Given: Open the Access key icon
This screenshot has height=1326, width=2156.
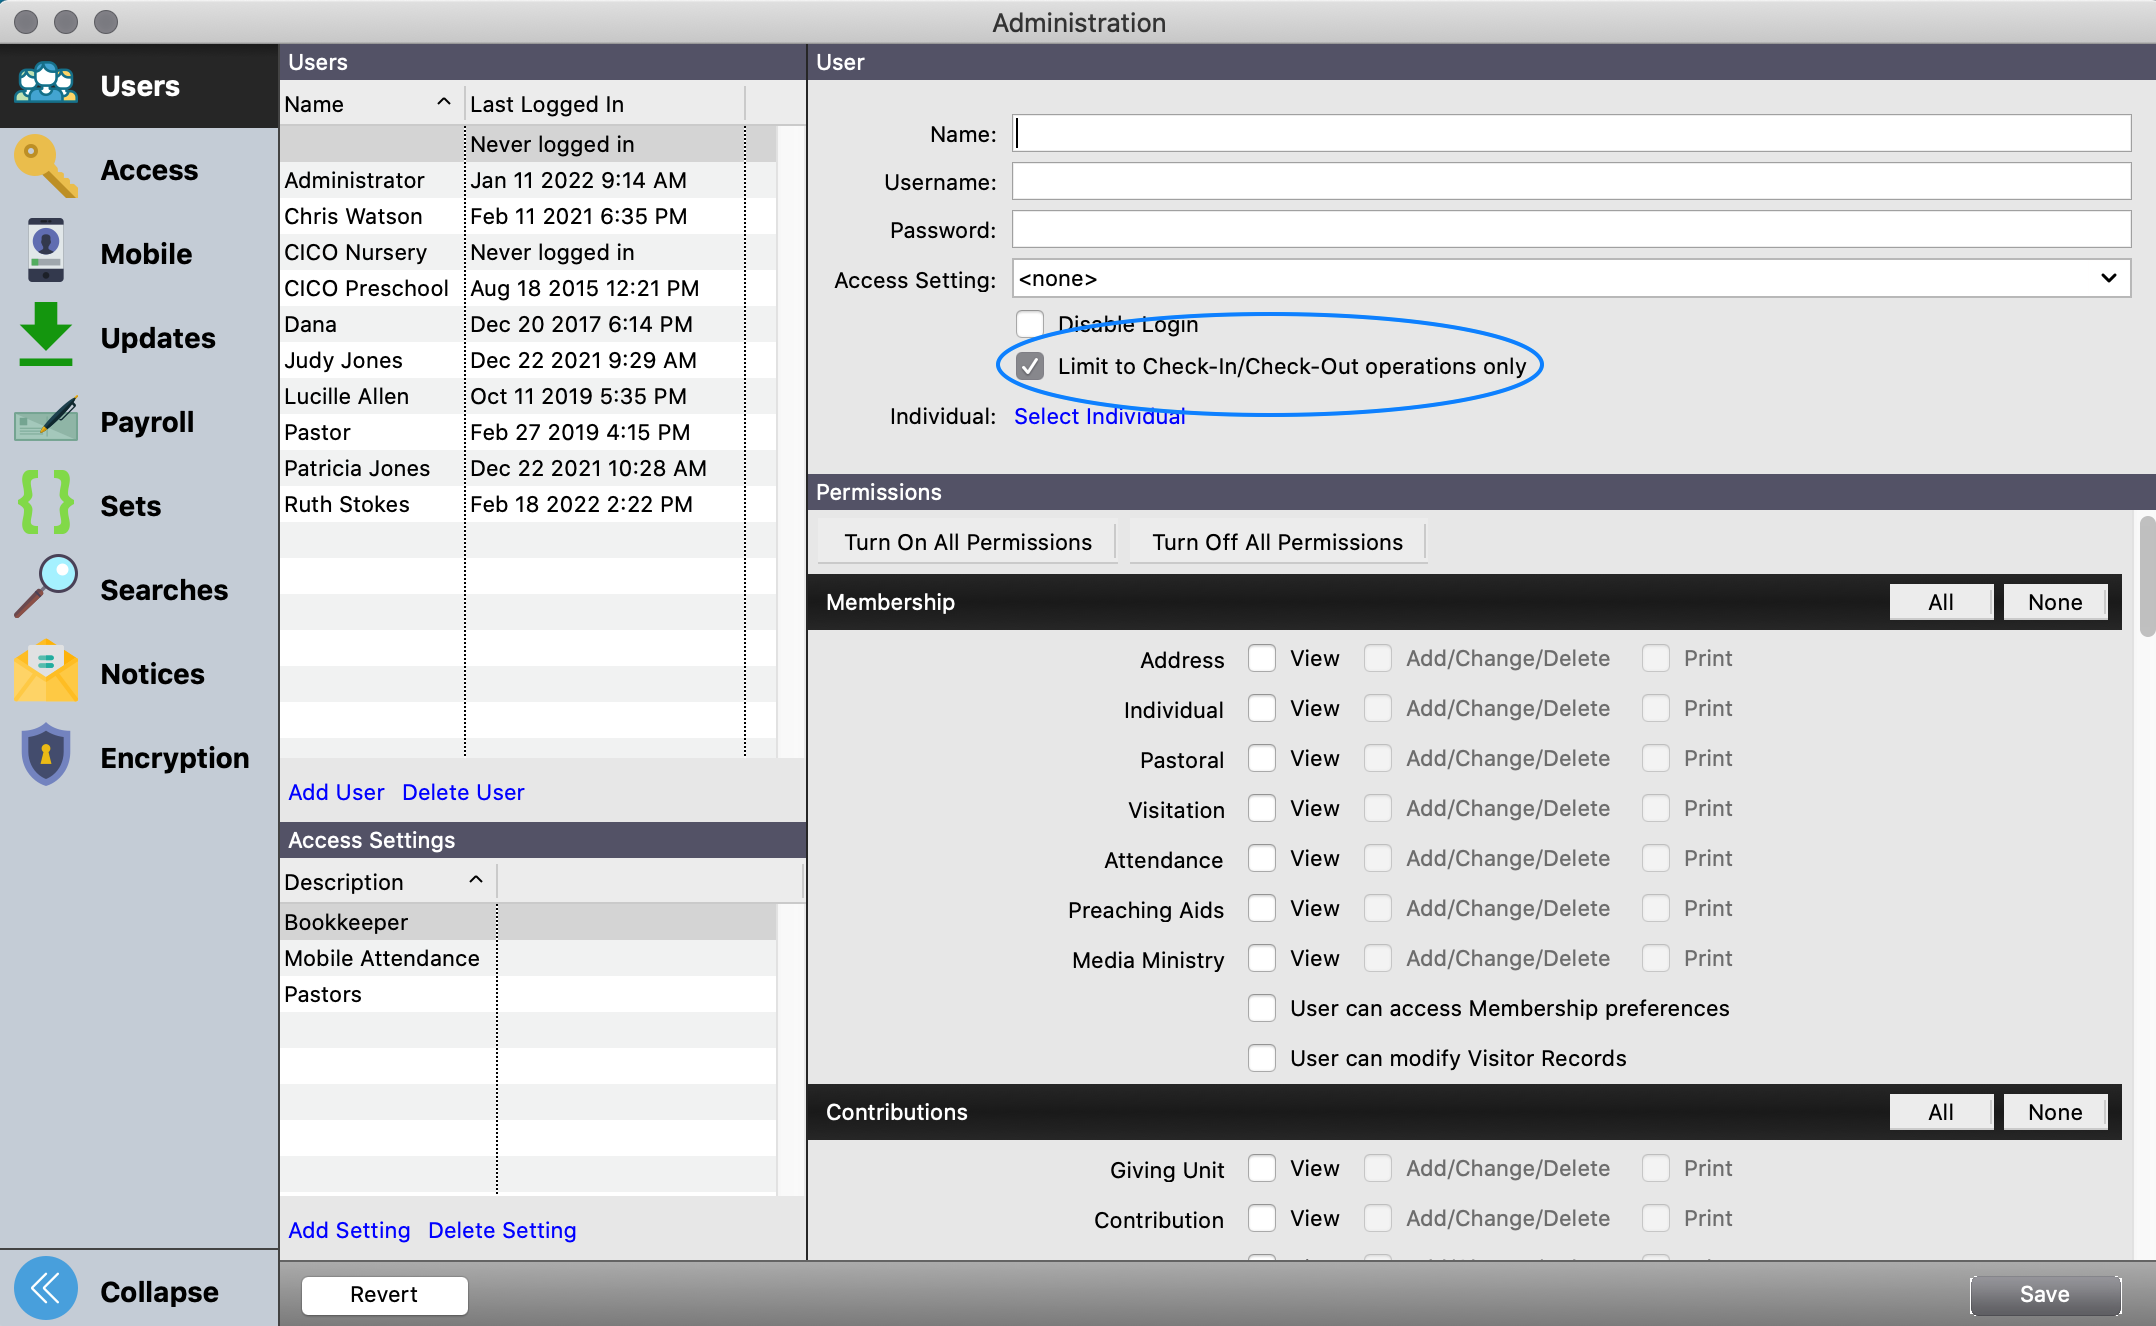Looking at the screenshot, I should [45, 168].
